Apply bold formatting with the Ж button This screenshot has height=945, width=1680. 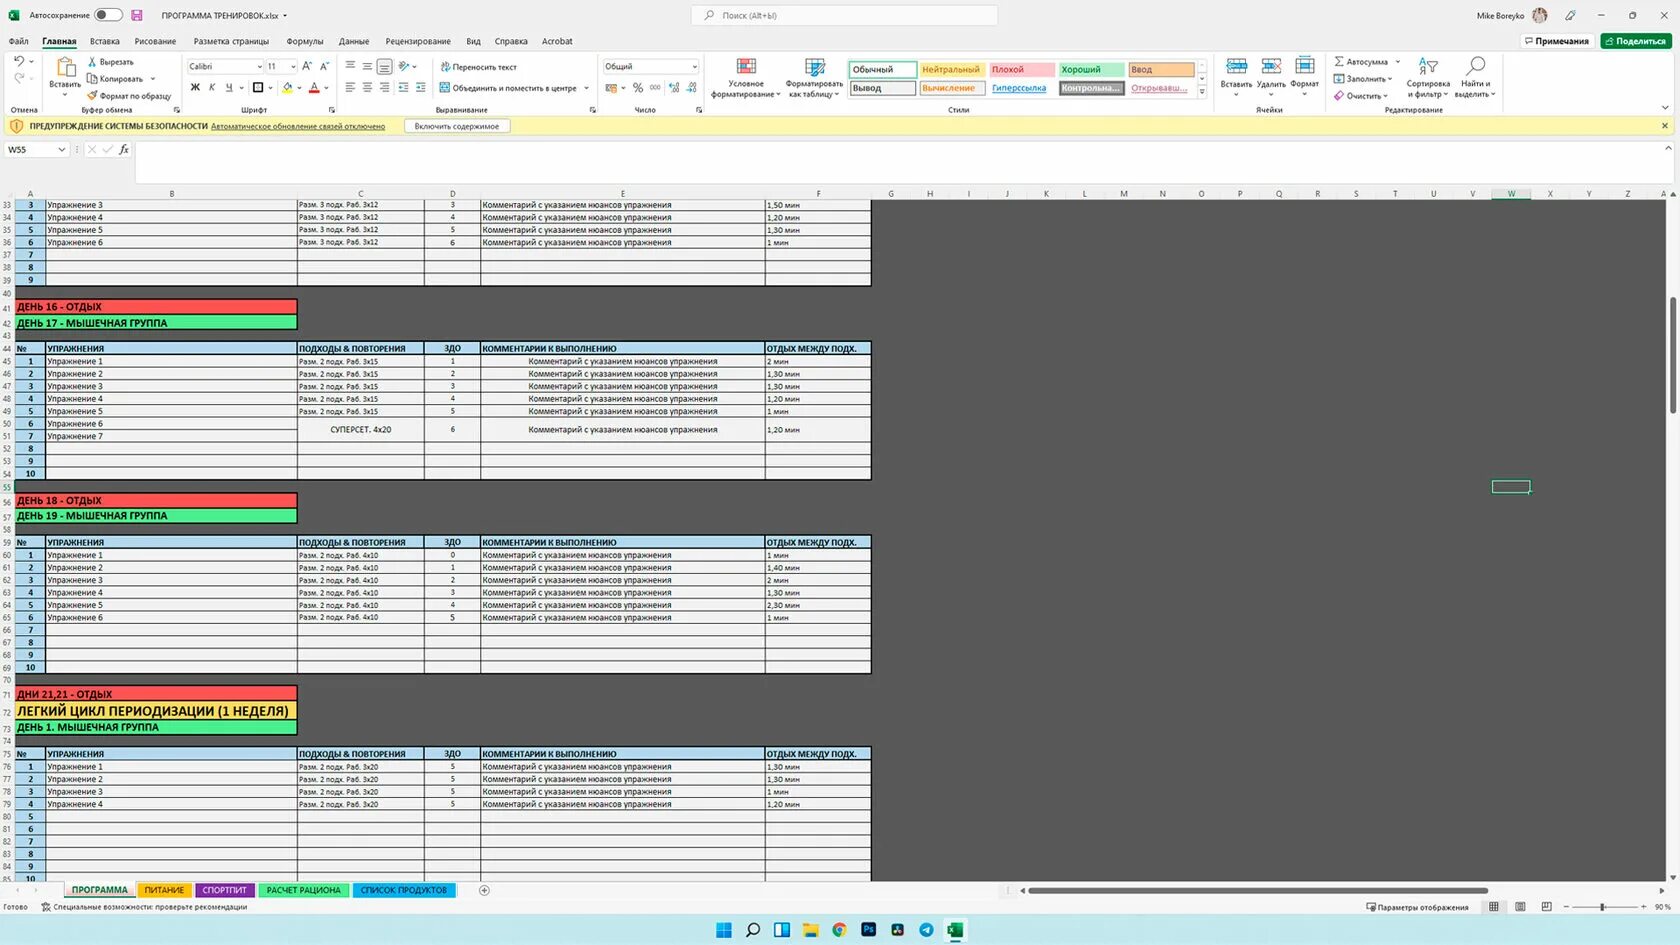[x=195, y=88]
